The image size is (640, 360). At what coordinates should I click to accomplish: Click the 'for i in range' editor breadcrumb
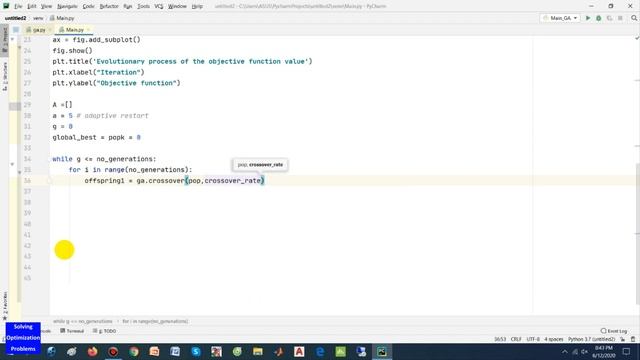coord(155,321)
